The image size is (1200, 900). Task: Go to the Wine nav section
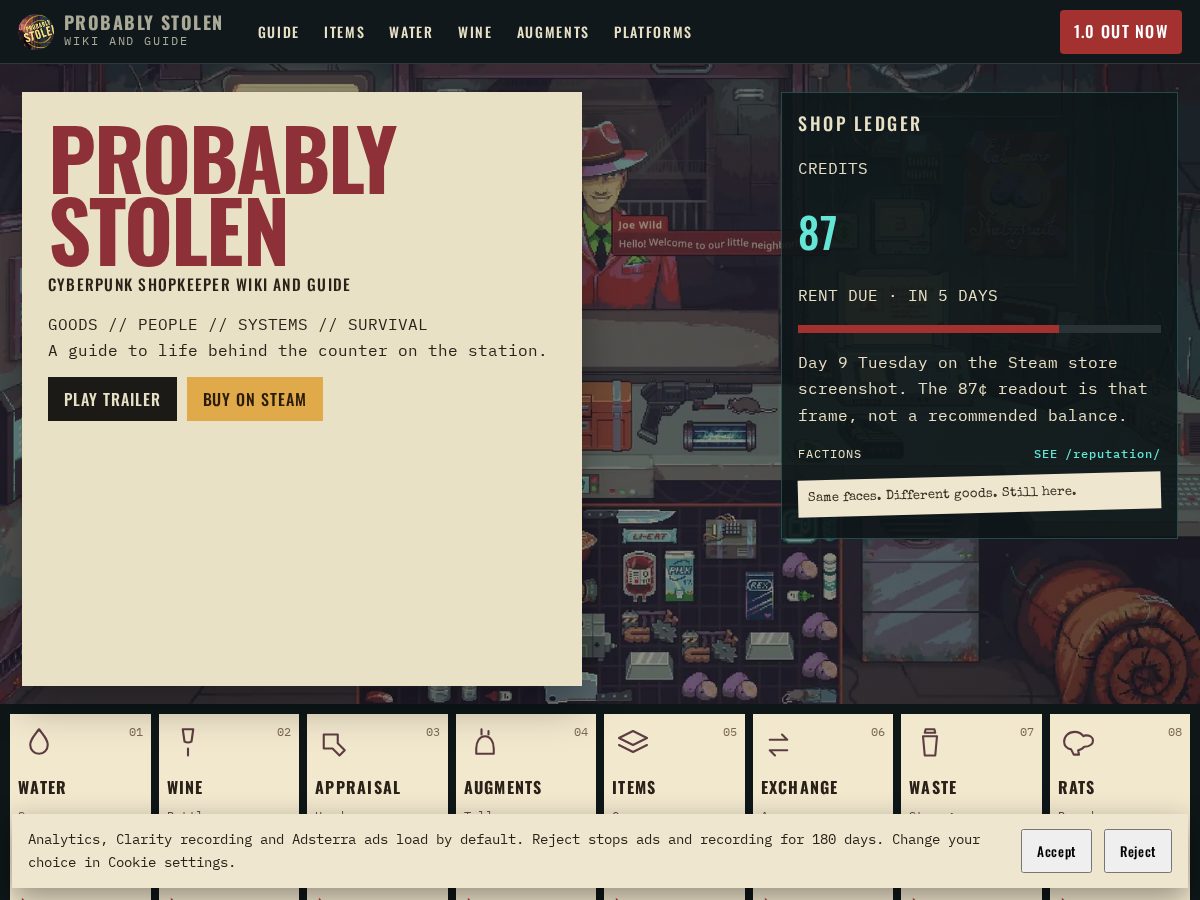pos(475,32)
